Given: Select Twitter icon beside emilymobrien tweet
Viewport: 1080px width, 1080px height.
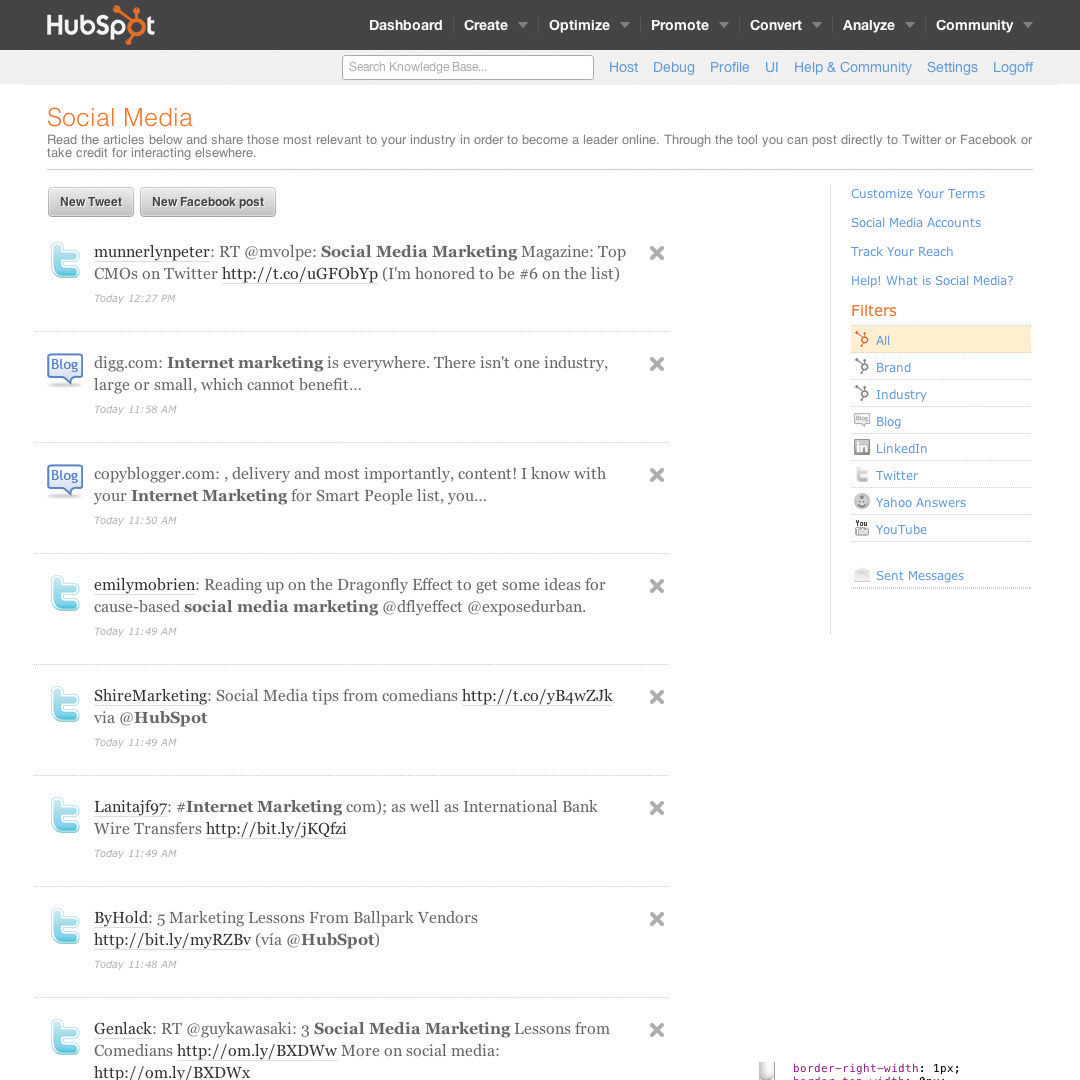Looking at the screenshot, I should point(65,593).
